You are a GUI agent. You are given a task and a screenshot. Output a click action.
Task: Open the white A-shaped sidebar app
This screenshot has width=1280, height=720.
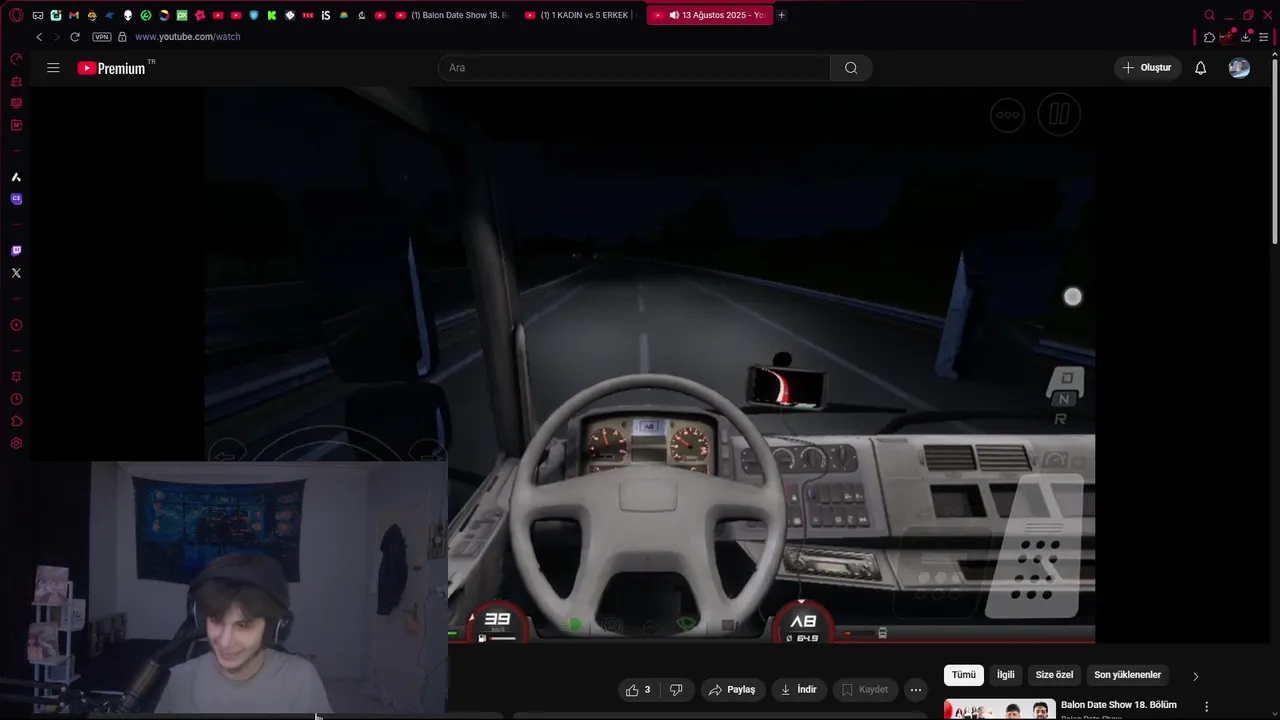coord(16,177)
